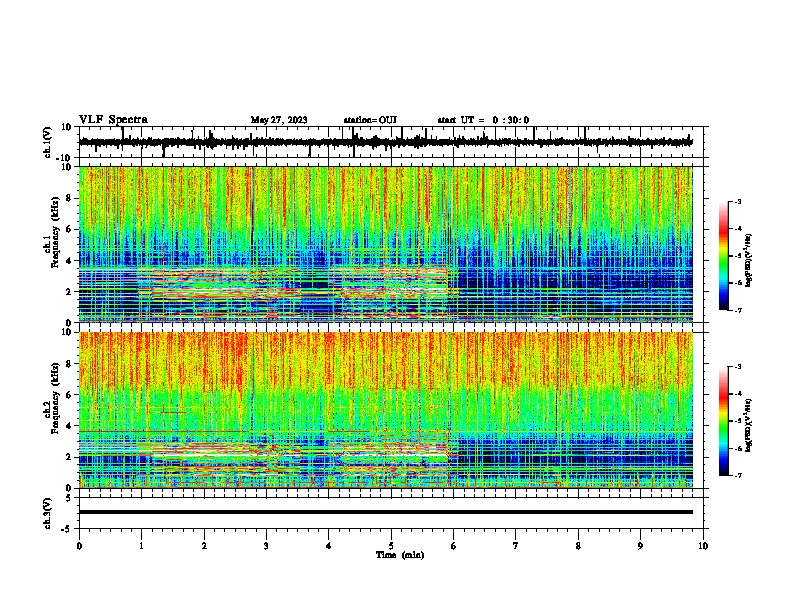Click the "-3" label on ch.2 colorbar
The width and height of the screenshot is (792, 612).
click(738, 367)
